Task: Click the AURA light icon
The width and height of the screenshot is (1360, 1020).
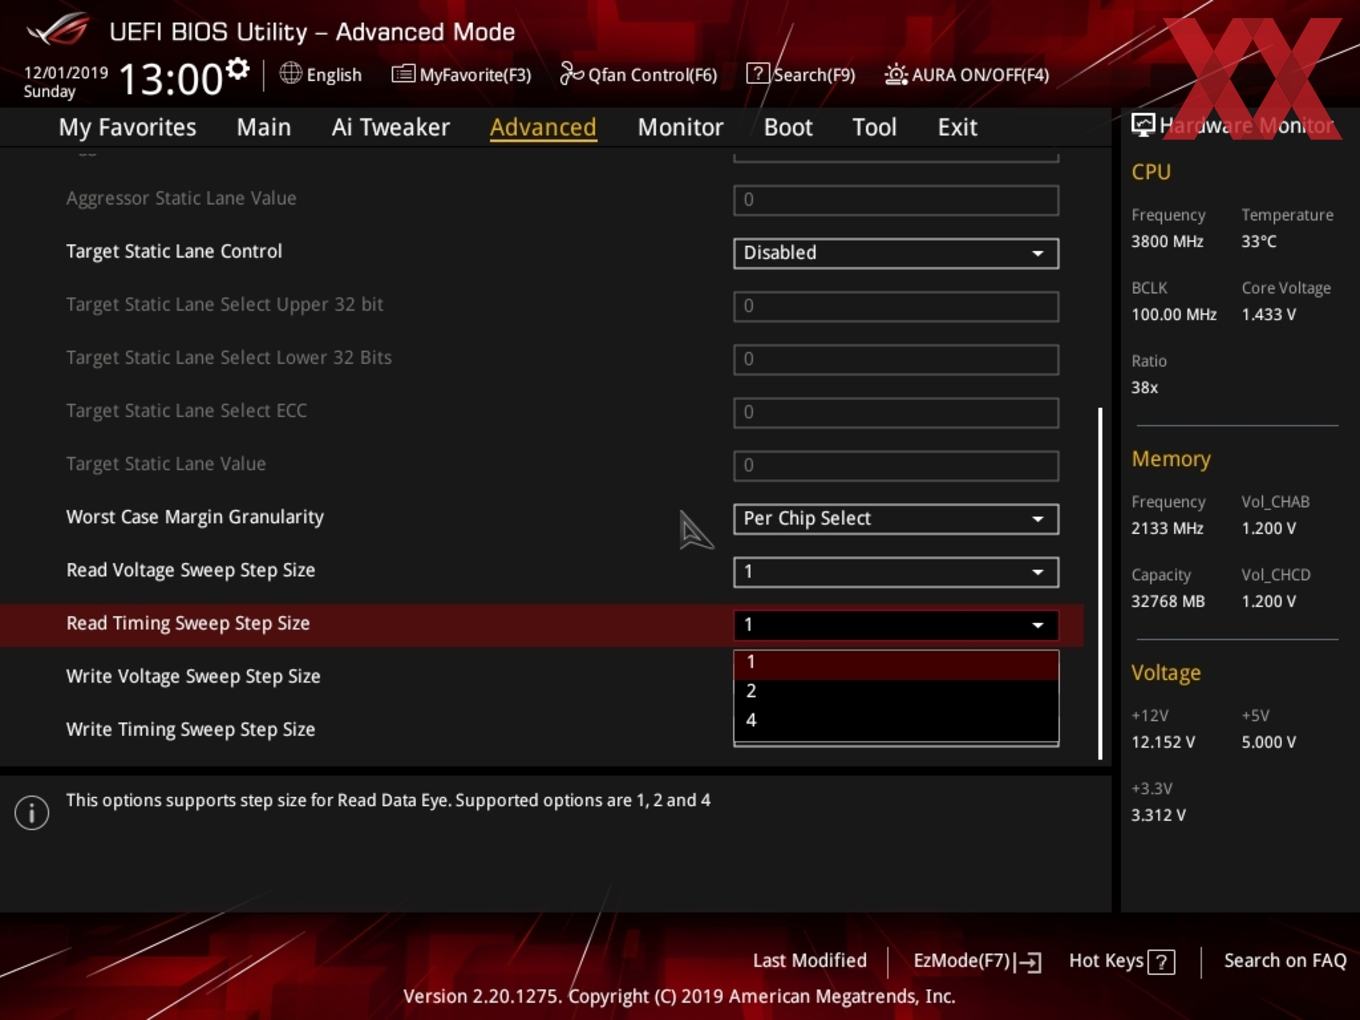Action: (x=896, y=74)
